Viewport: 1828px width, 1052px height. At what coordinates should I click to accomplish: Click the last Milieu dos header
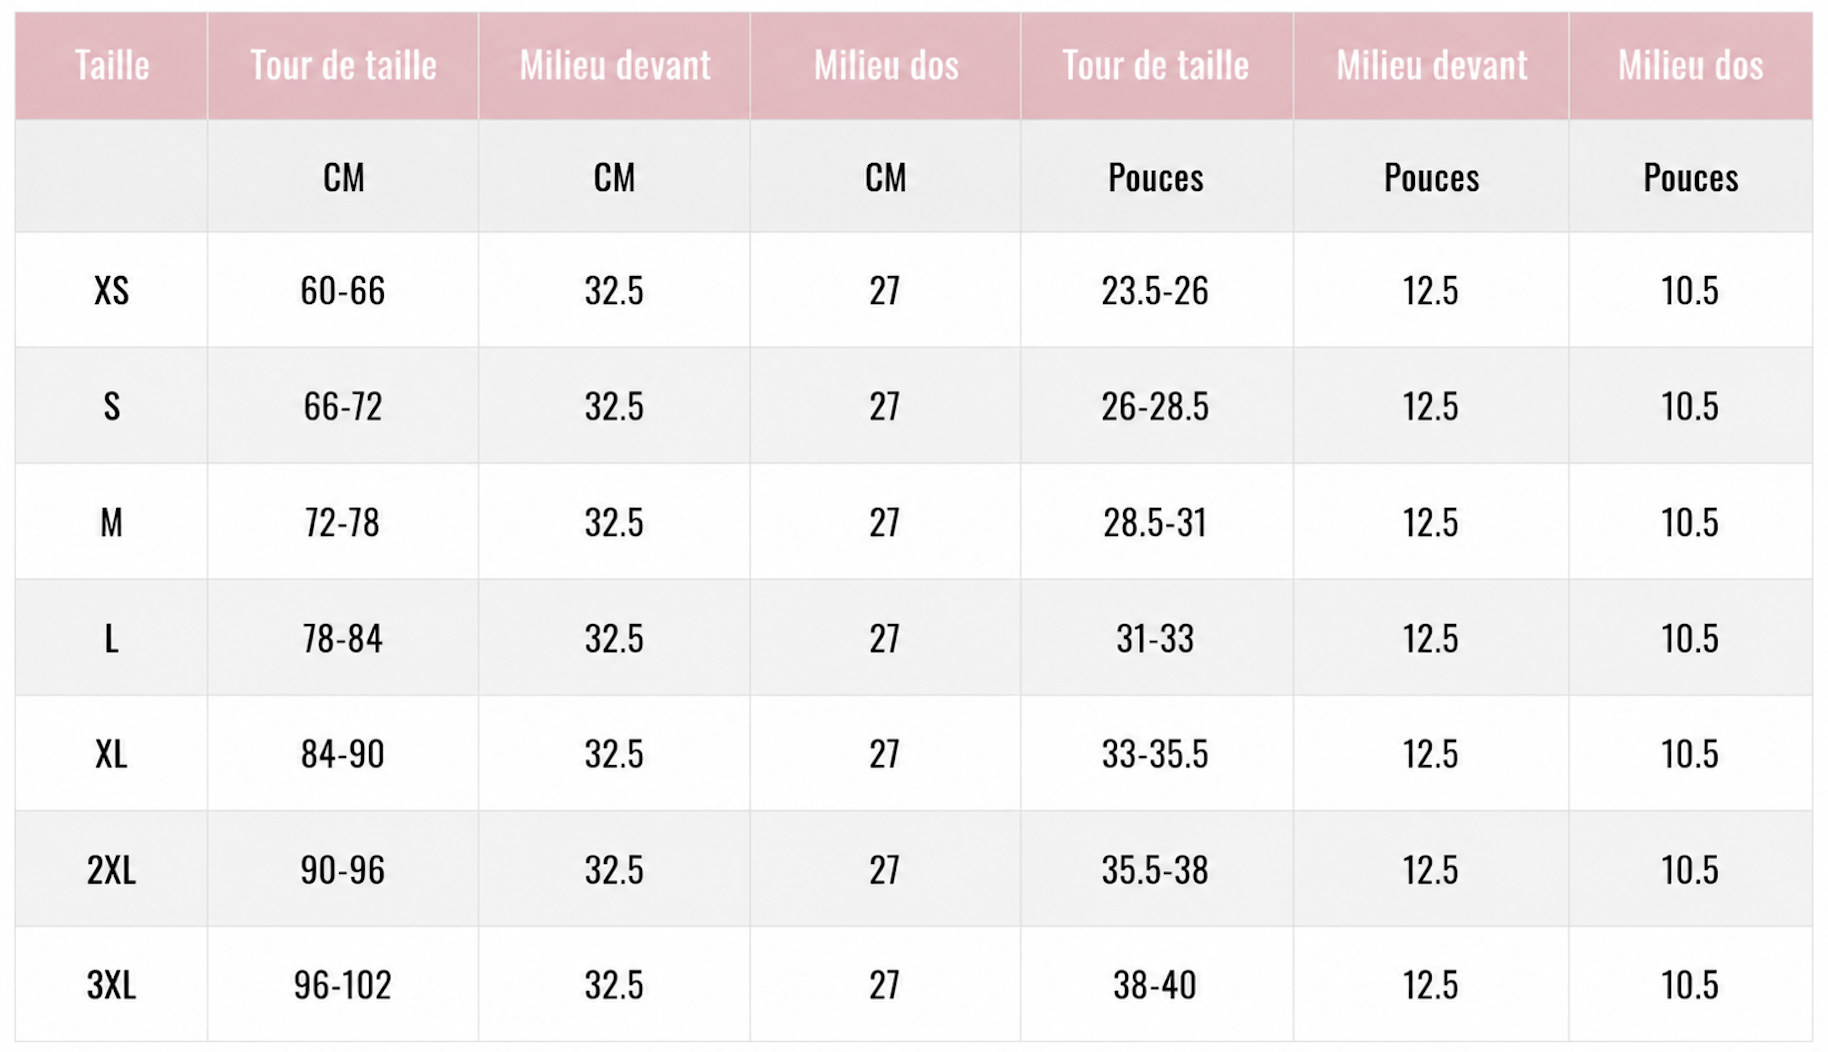coord(1691,66)
